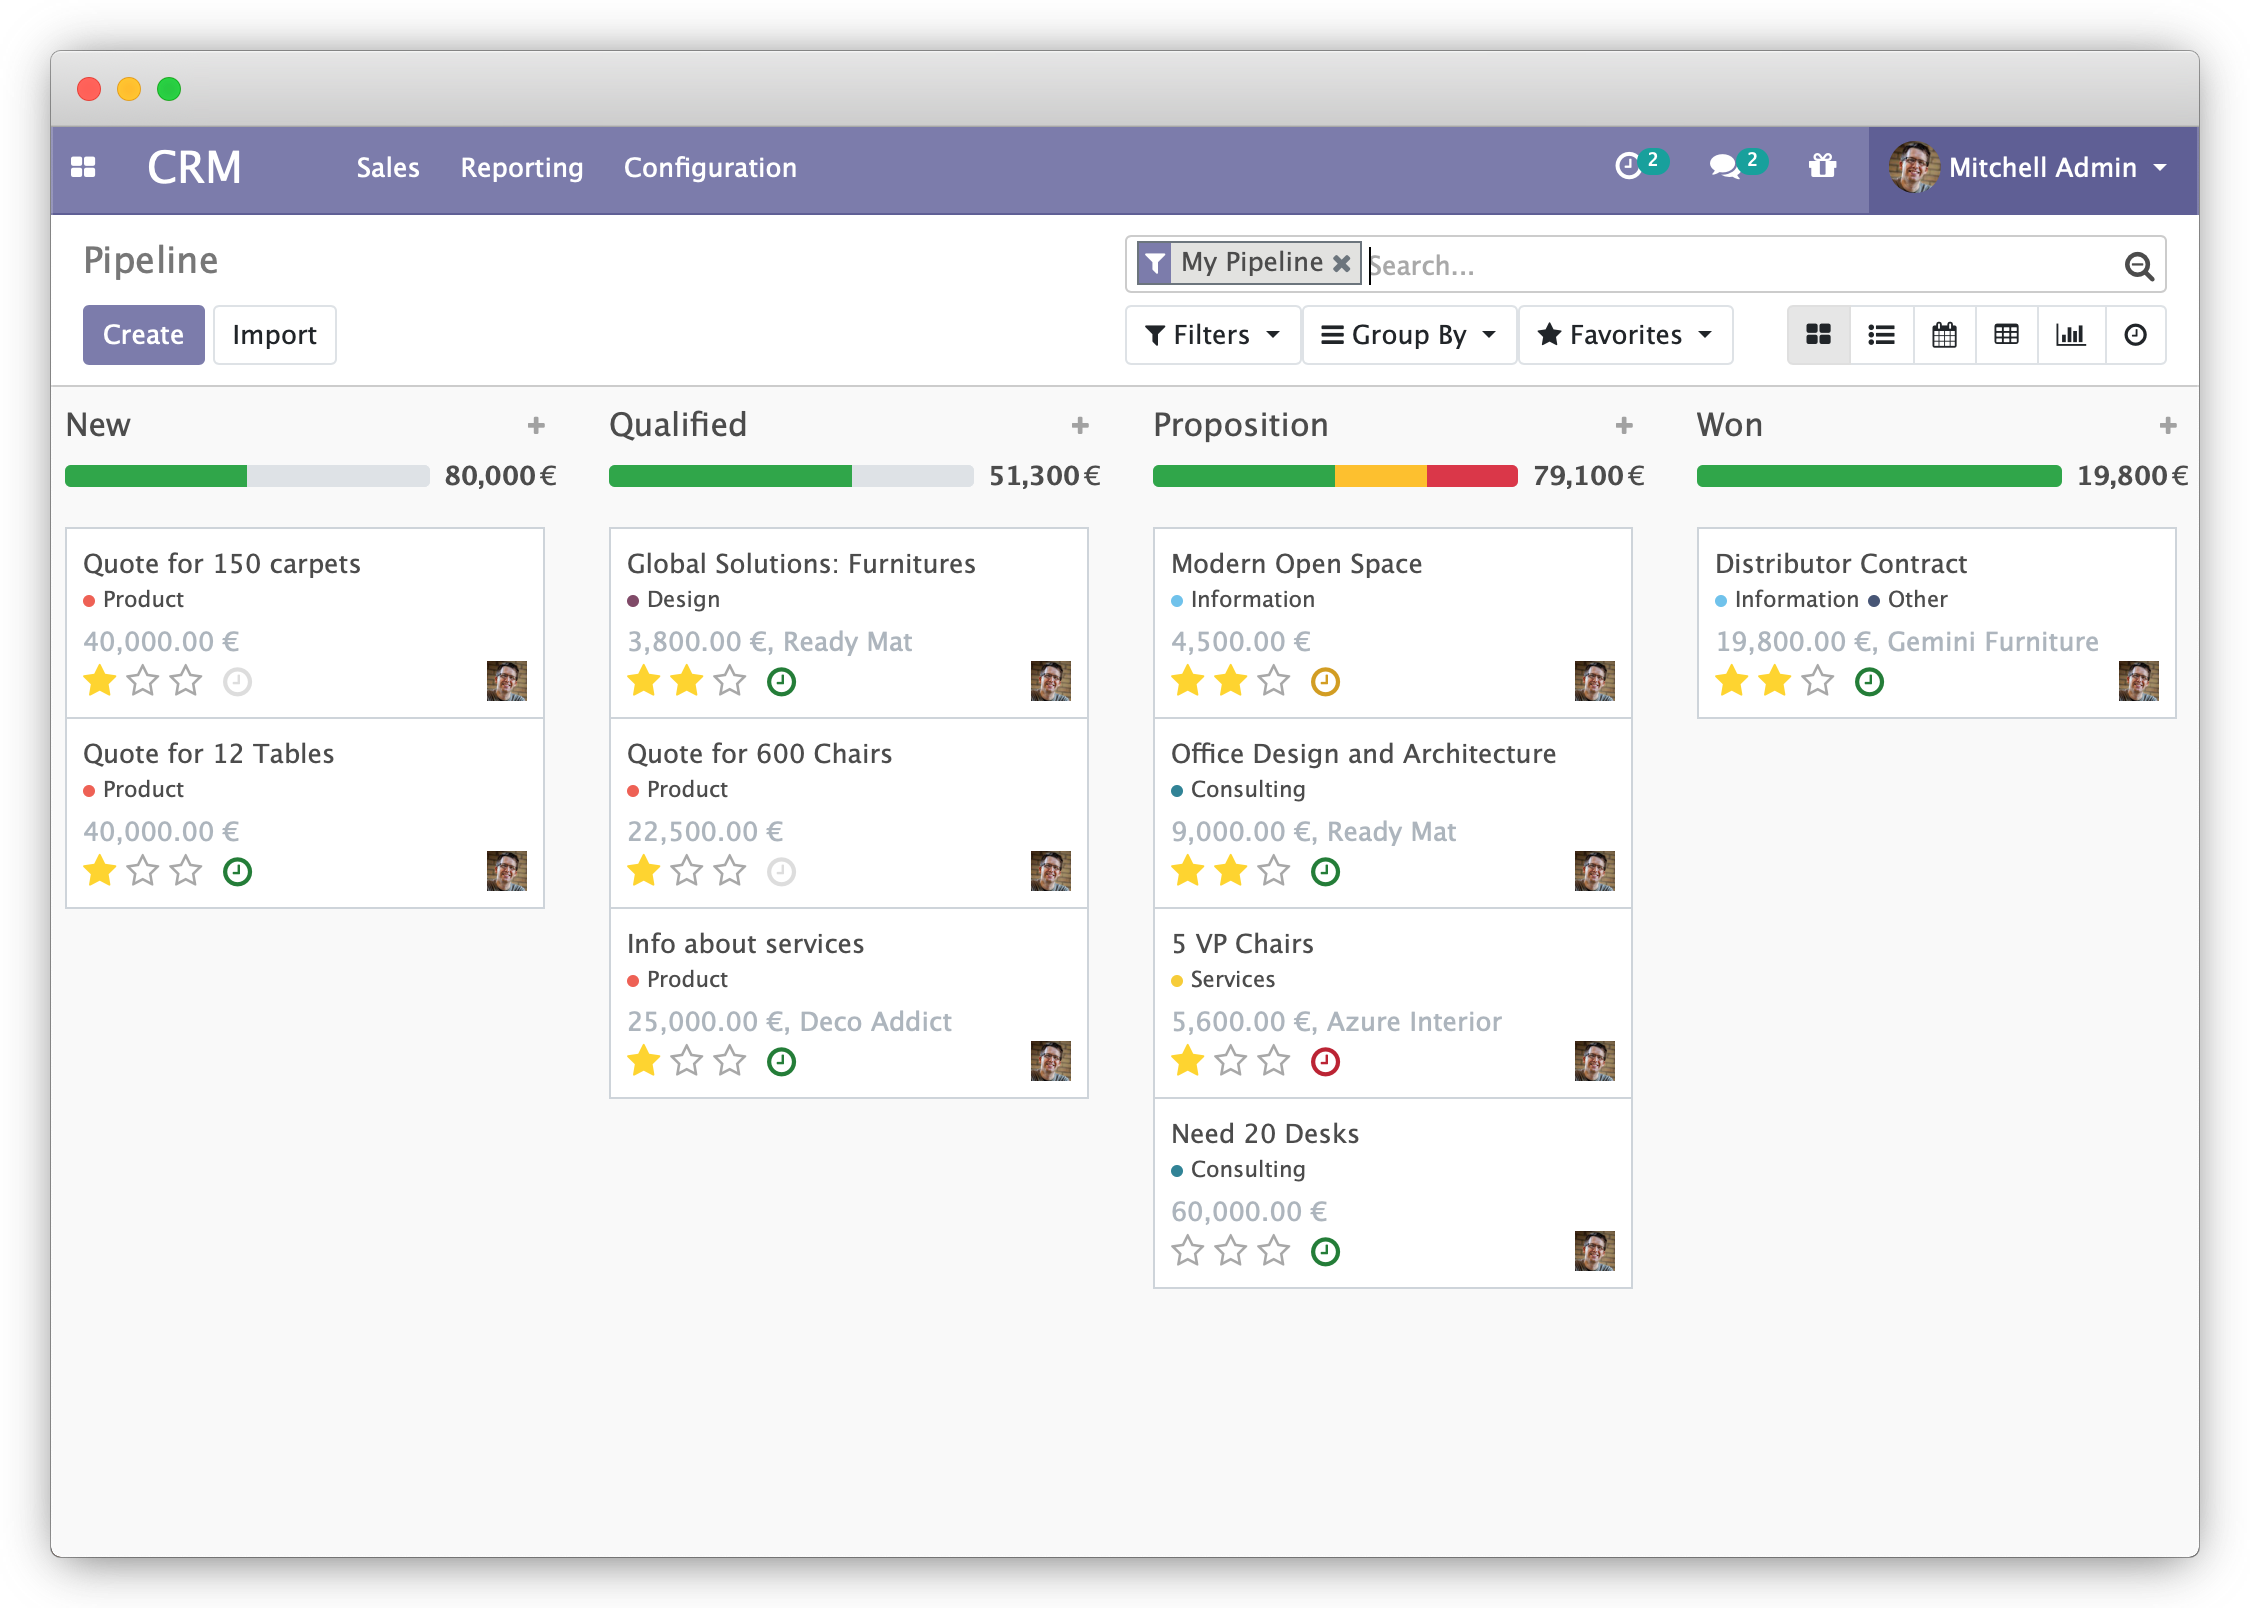This screenshot has width=2250, height=1608.
Task: Open the Reporting menu
Action: click(521, 168)
